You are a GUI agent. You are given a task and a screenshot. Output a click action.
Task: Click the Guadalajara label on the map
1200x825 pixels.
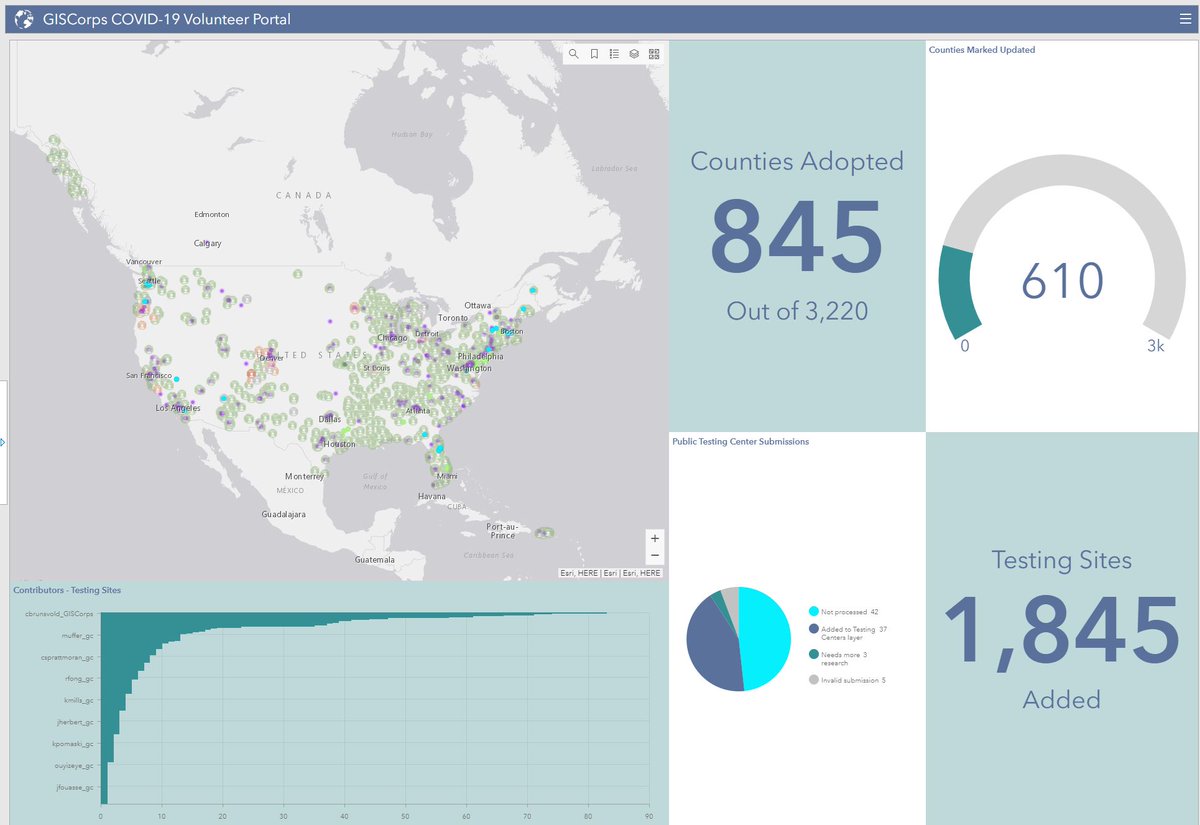tap(283, 514)
